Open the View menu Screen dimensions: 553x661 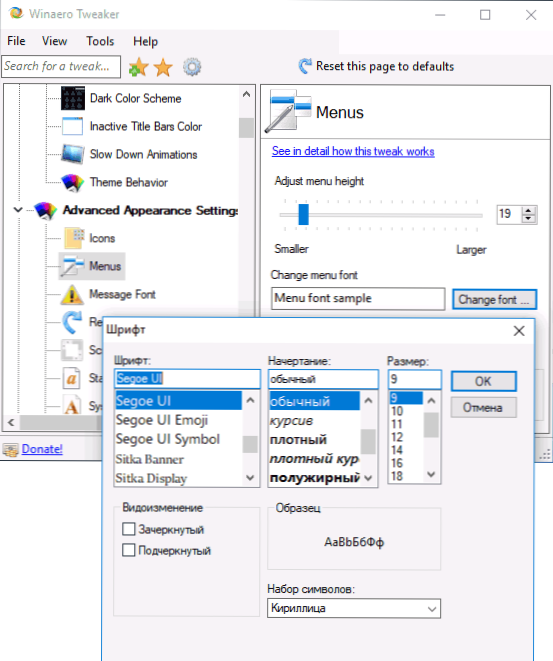pyautogui.click(x=54, y=41)
